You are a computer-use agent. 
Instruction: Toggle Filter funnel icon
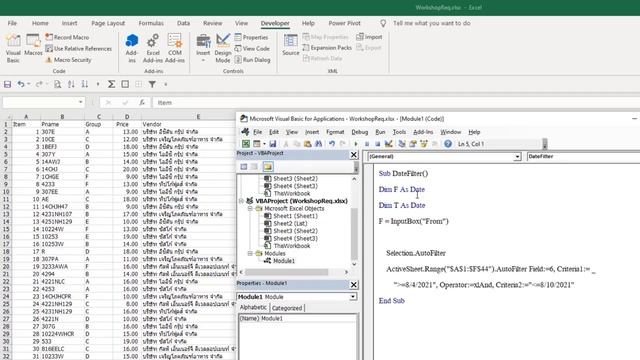click(x=152, y=84)
